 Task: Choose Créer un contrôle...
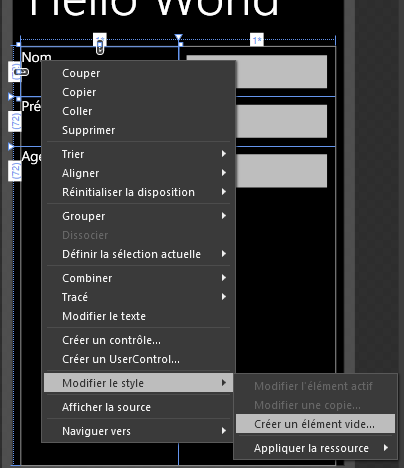138,340
